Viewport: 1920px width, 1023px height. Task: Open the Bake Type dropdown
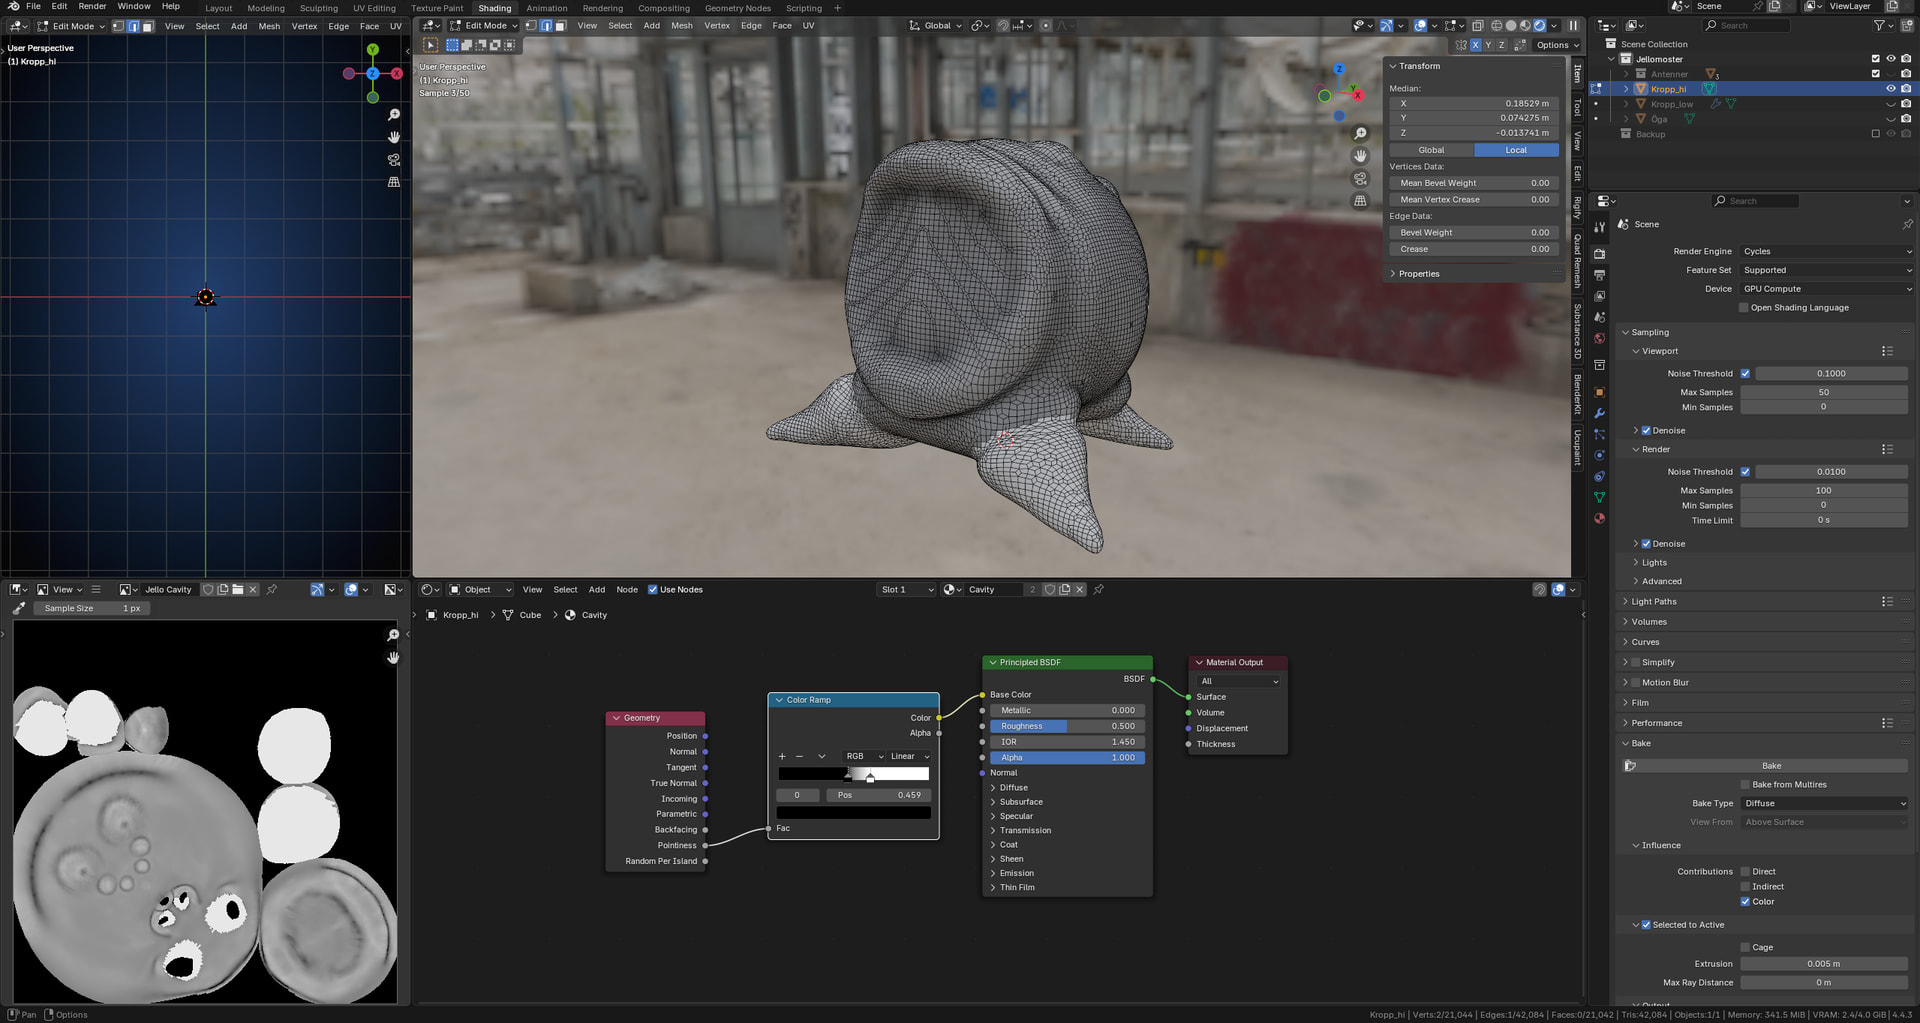pyautogui.click(x=1824, y=804)
